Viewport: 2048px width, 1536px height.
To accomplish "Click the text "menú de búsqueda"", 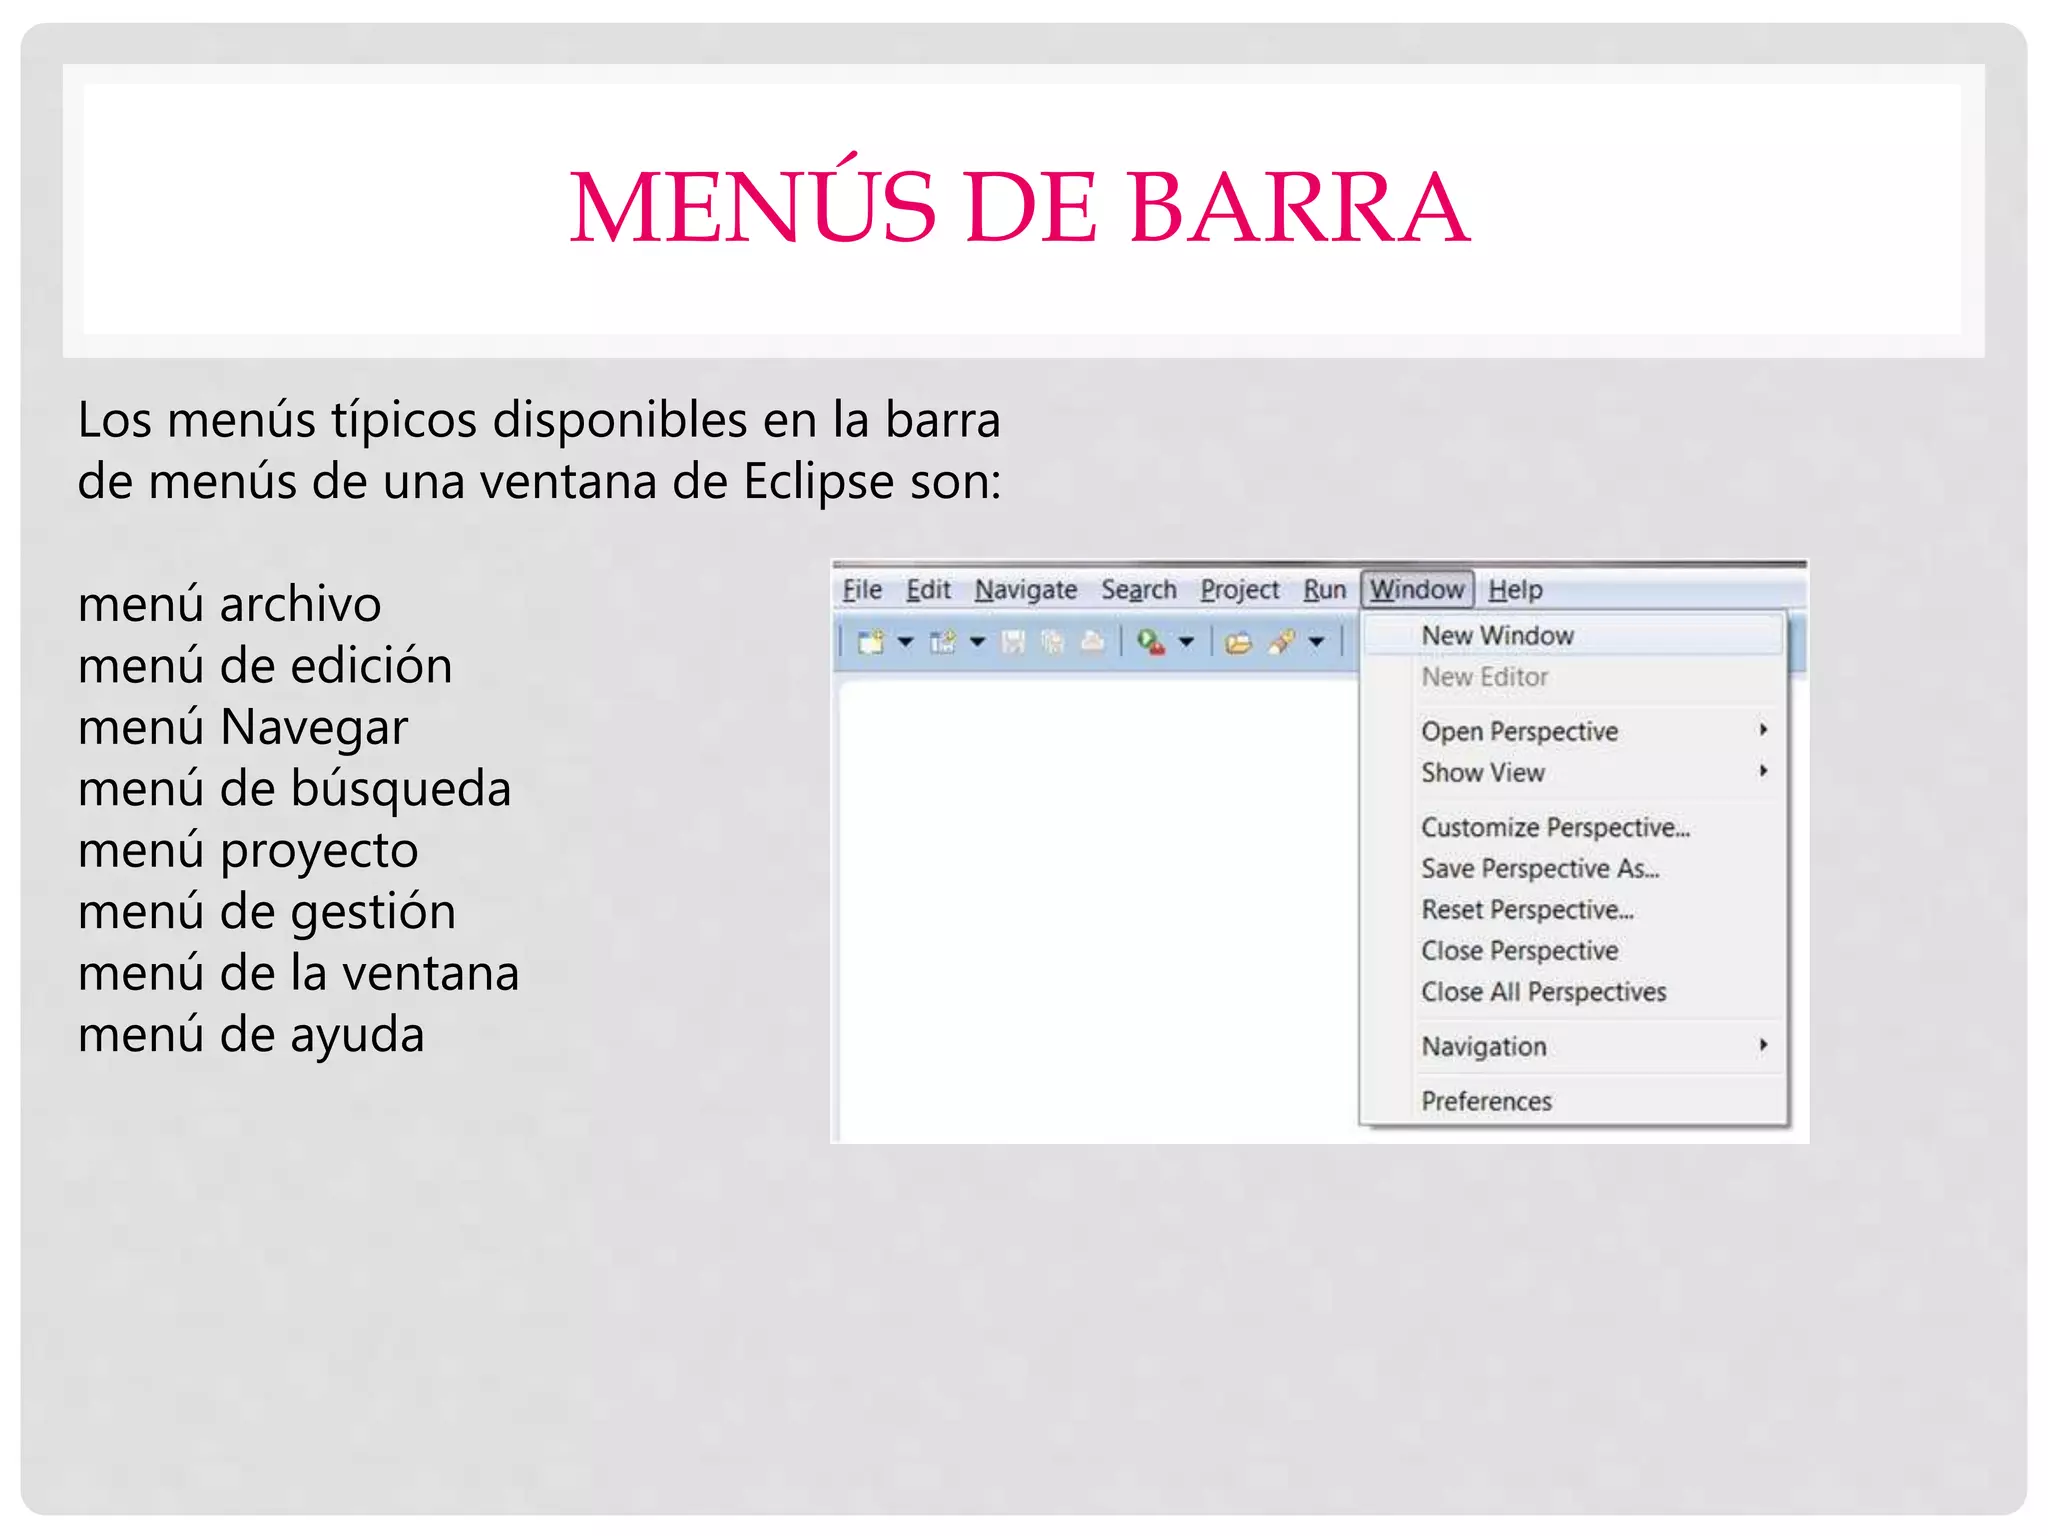I will tap(294, 789).
